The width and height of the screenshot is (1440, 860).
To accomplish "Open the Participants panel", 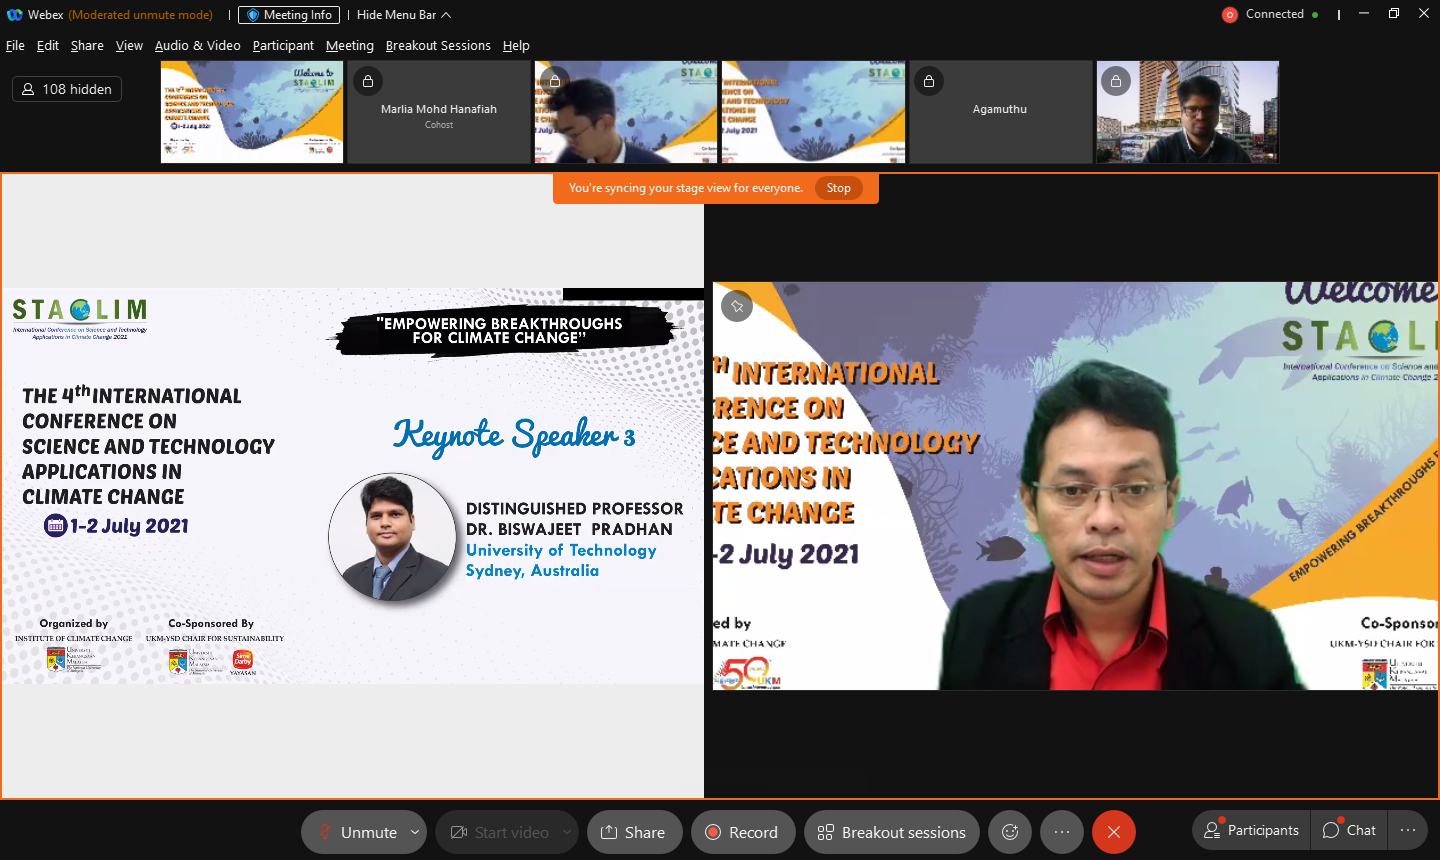I will [x=1251, y=830].
